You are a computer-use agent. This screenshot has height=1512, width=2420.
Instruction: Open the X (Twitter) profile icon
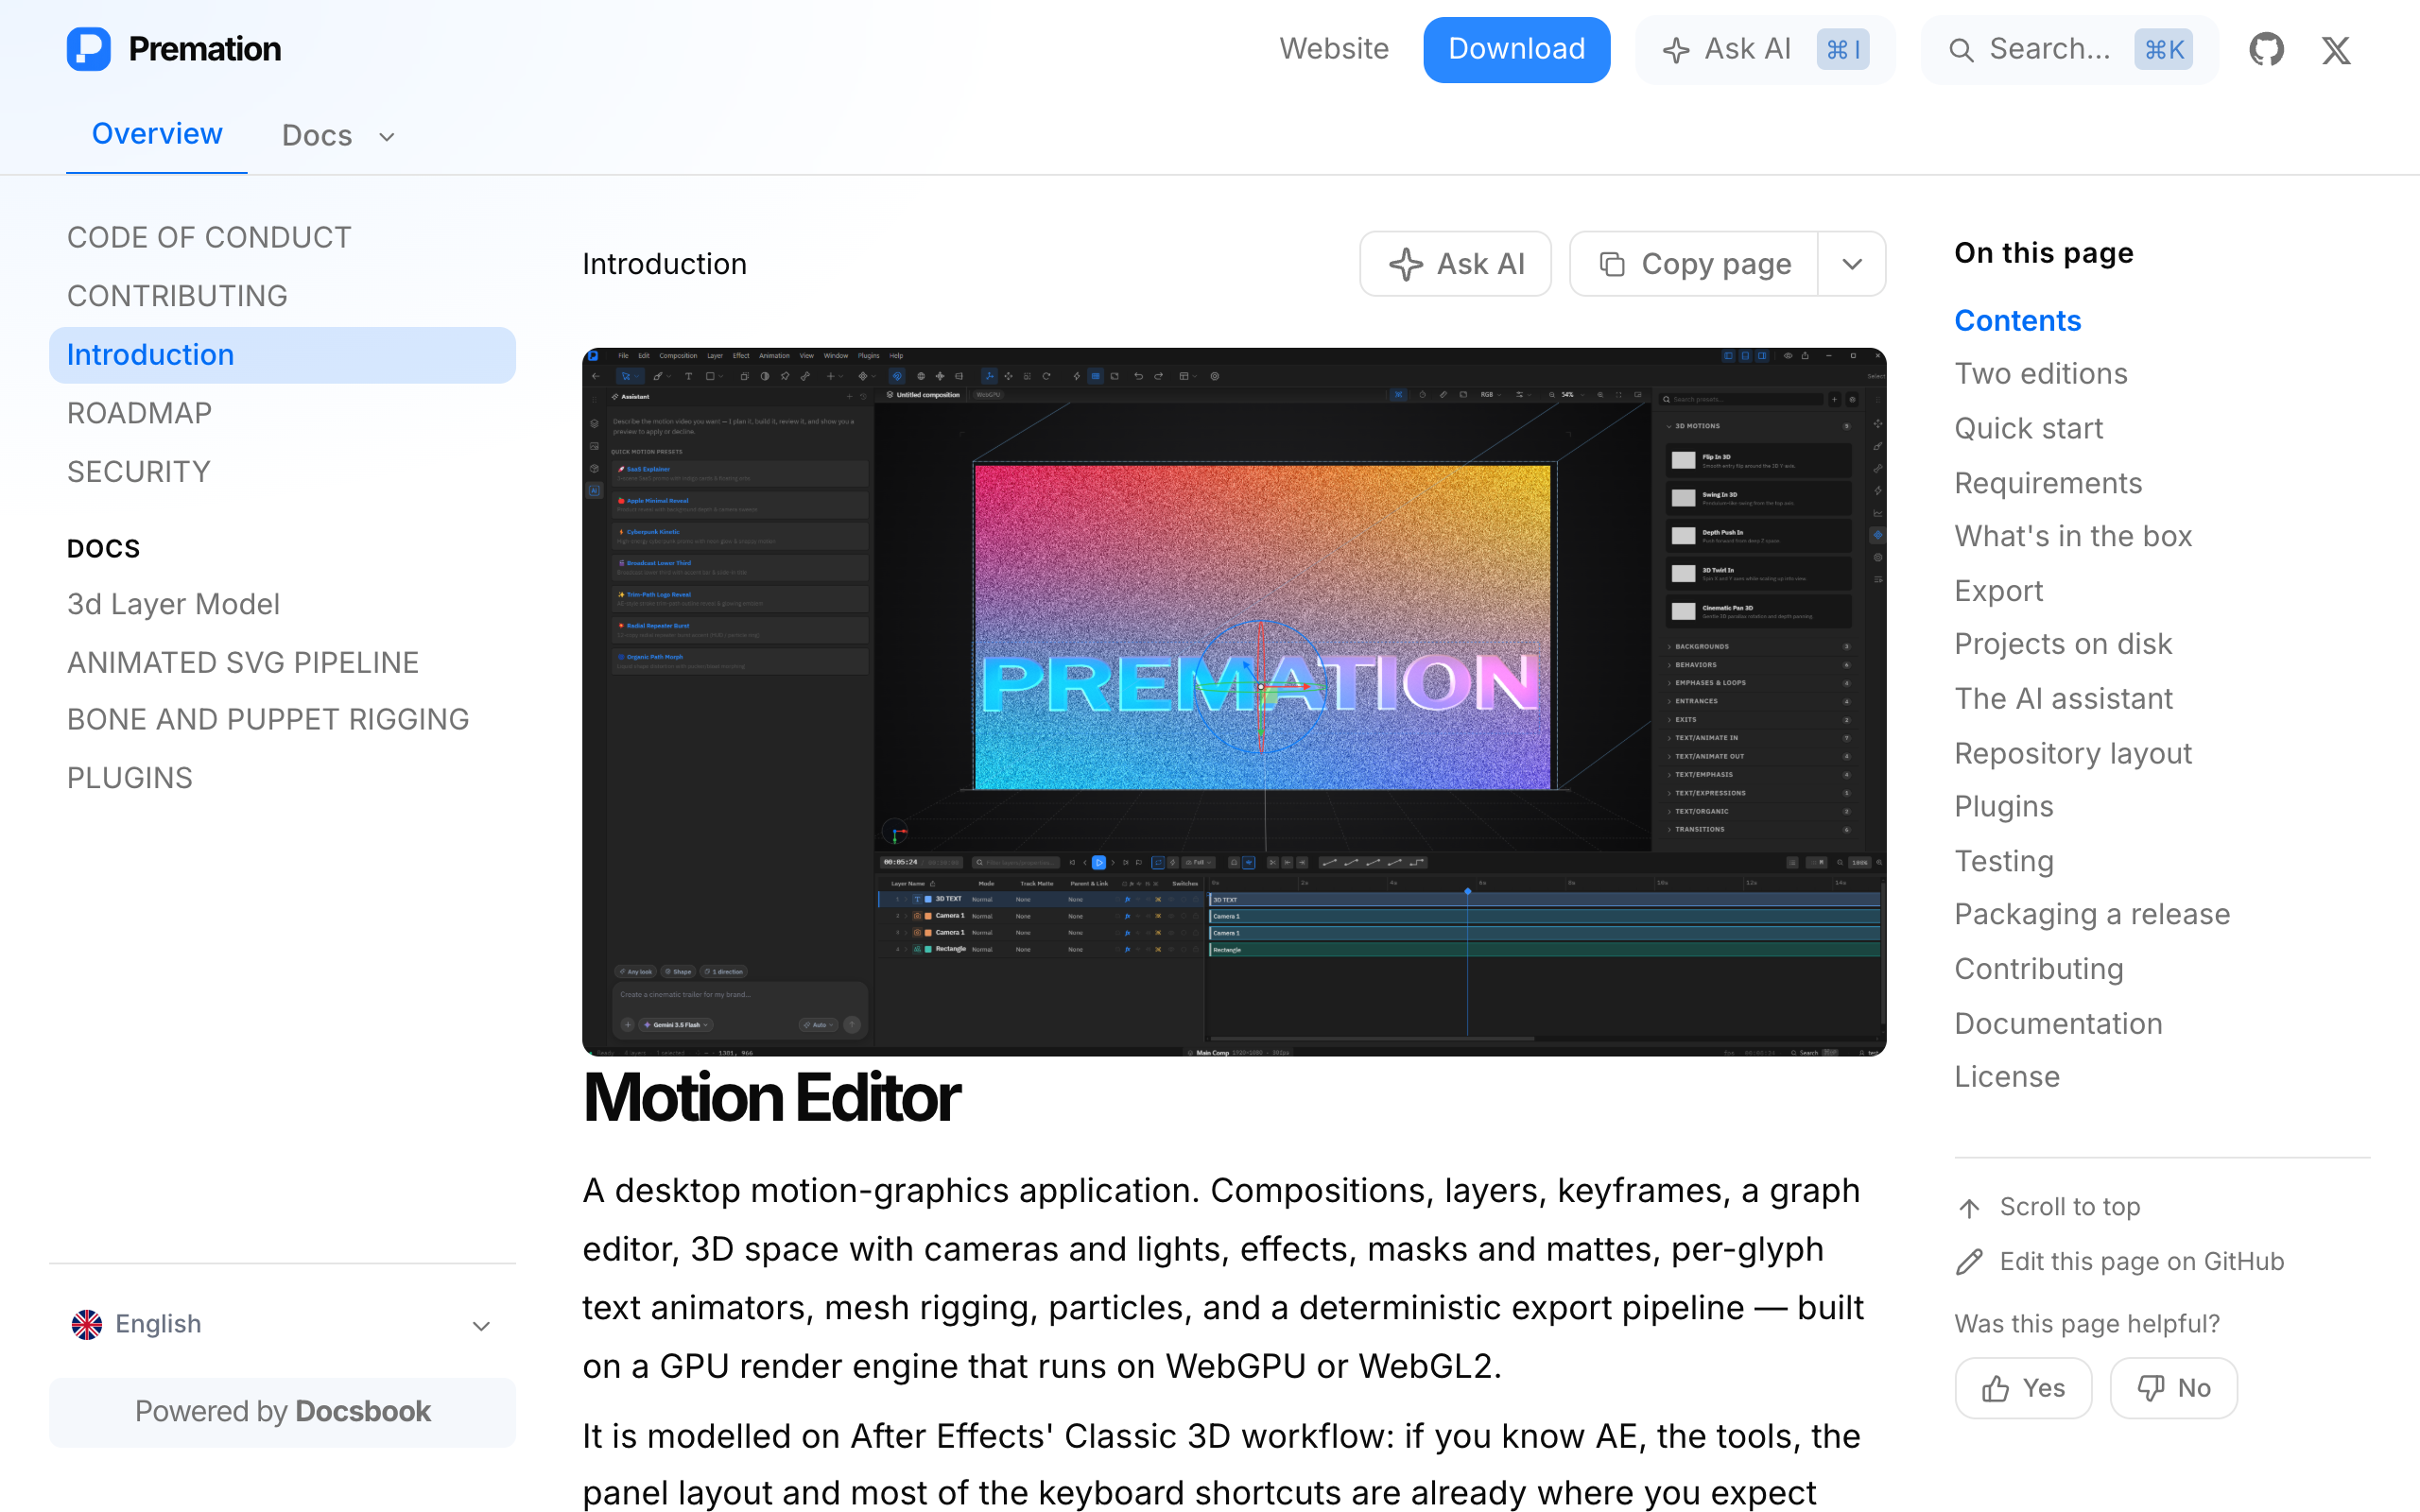pos(2336,49)
